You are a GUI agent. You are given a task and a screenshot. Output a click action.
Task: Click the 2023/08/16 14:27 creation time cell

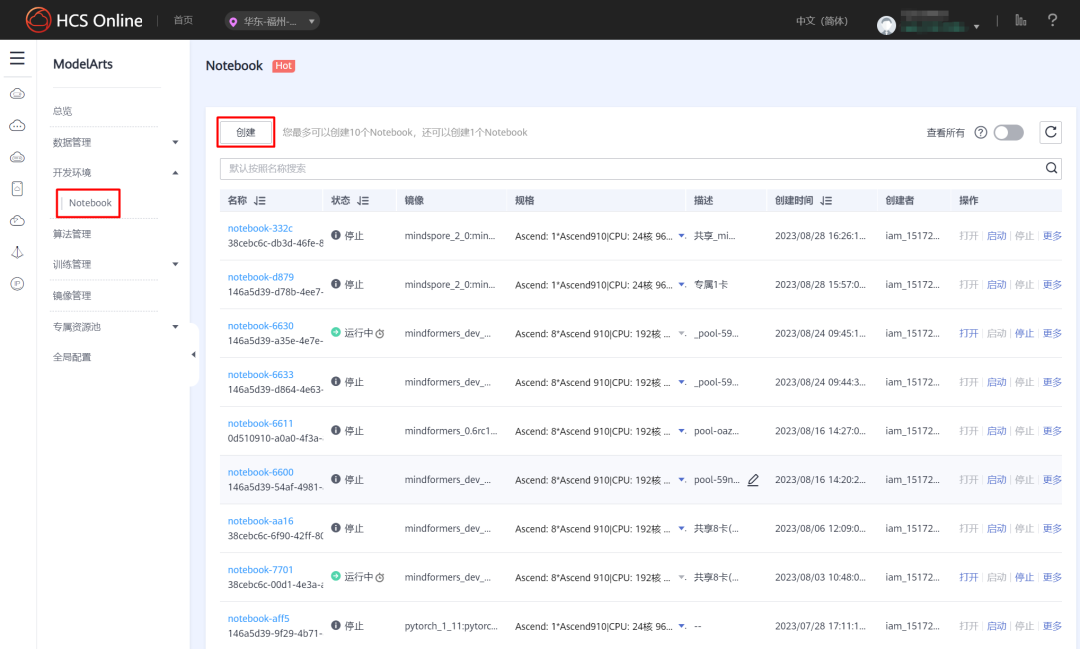(x=820, y=431)
